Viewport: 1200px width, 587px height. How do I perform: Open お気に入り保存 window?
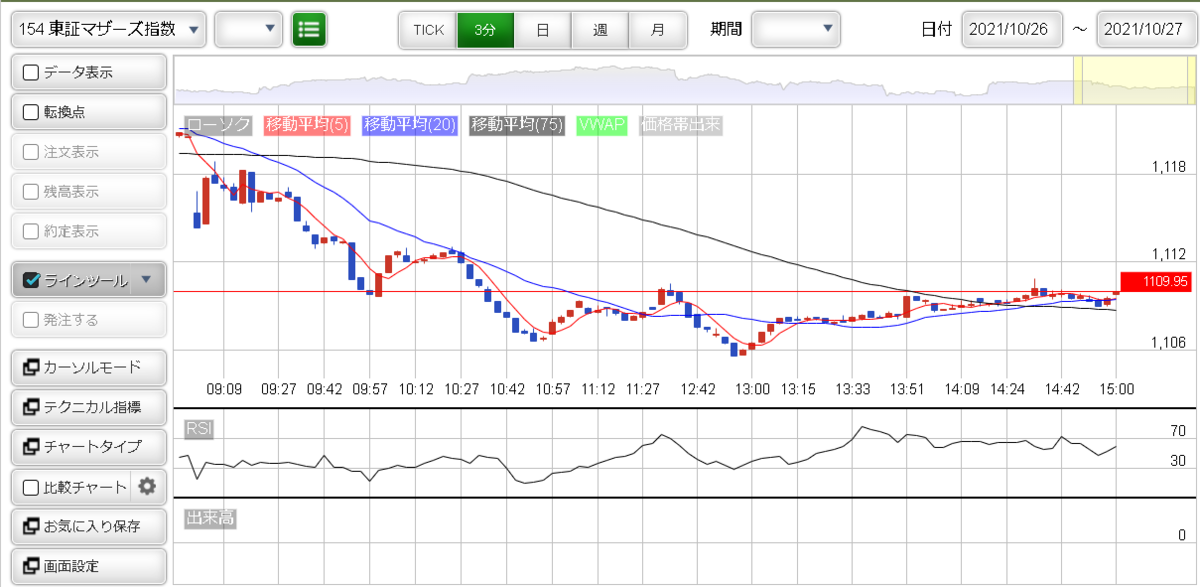tap(88, 526)
